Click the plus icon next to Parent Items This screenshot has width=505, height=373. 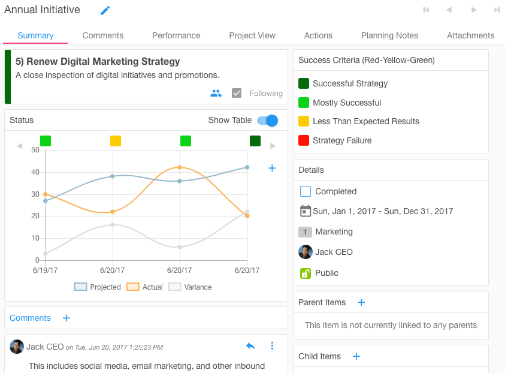point(361,302)
